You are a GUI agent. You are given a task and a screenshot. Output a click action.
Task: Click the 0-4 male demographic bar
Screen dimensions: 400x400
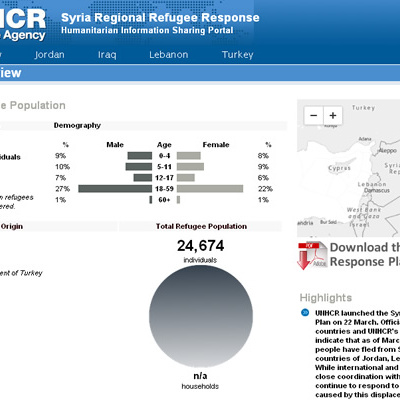[x=140, y=156]
